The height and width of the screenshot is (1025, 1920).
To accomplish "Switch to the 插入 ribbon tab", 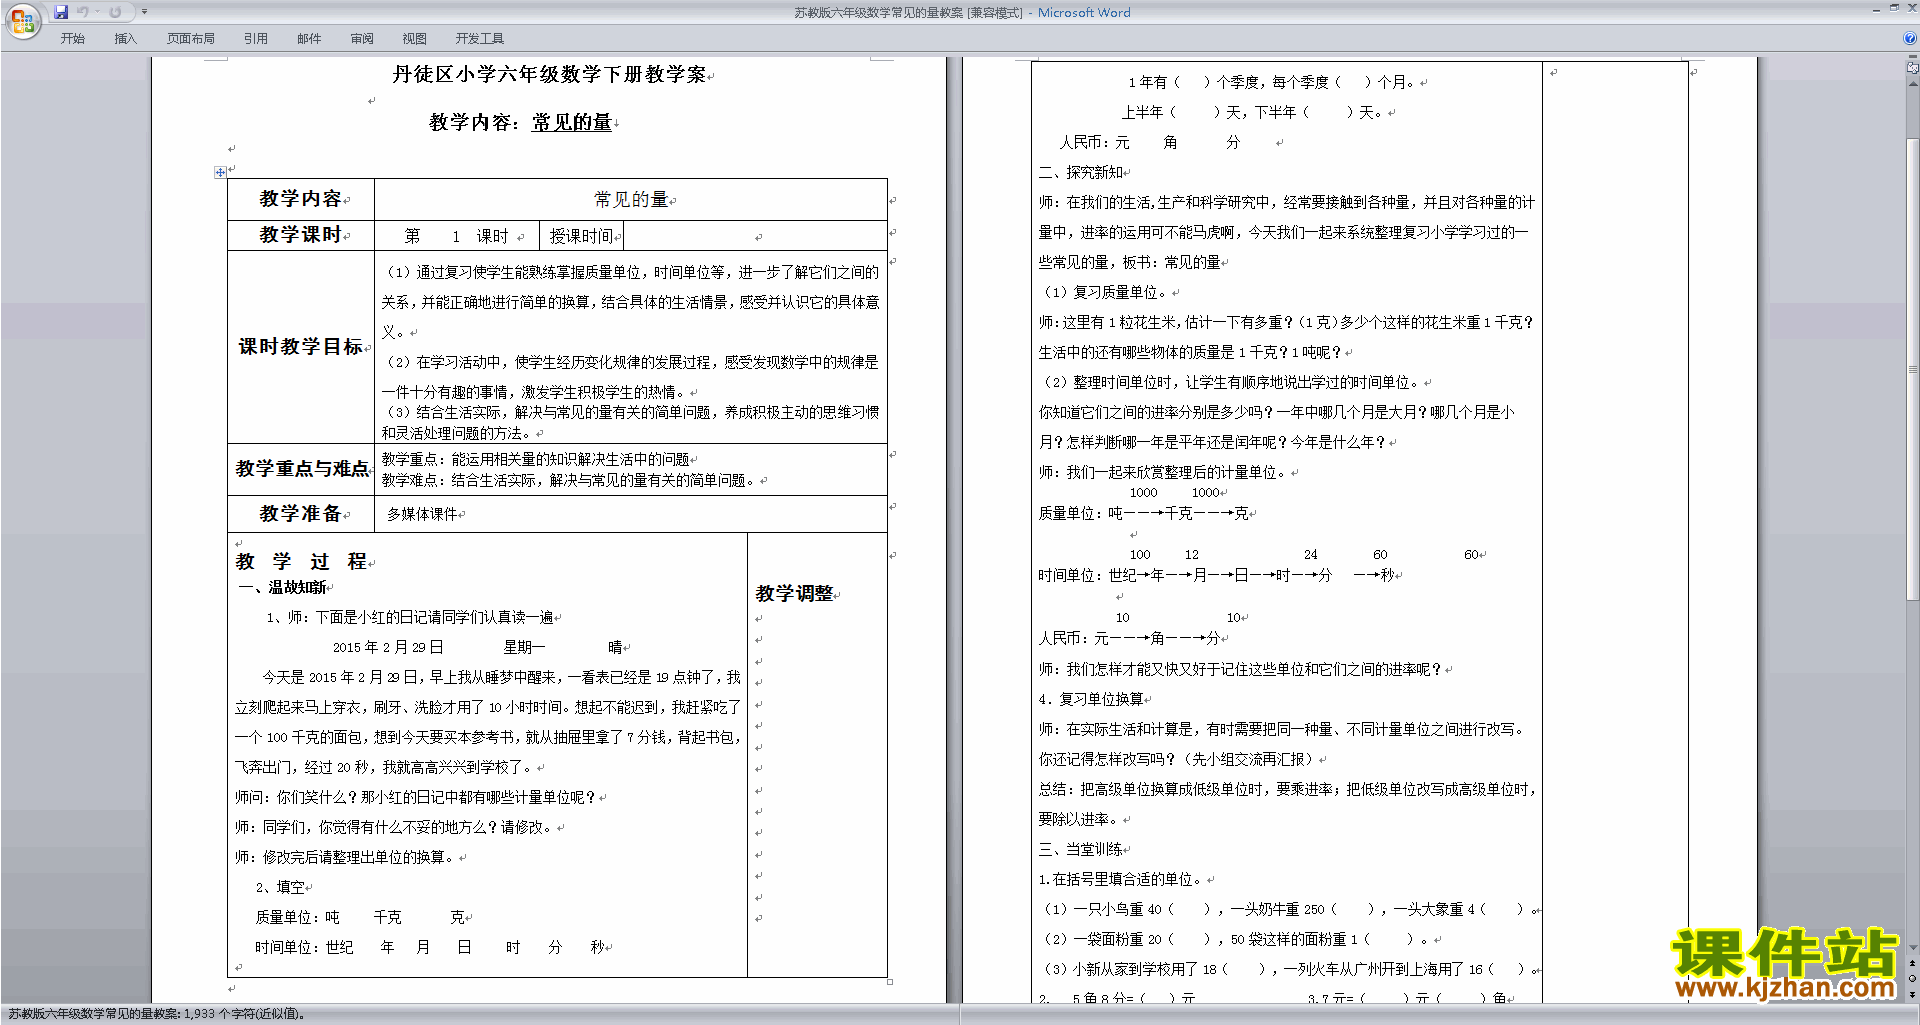I will [x=125, y=38].
